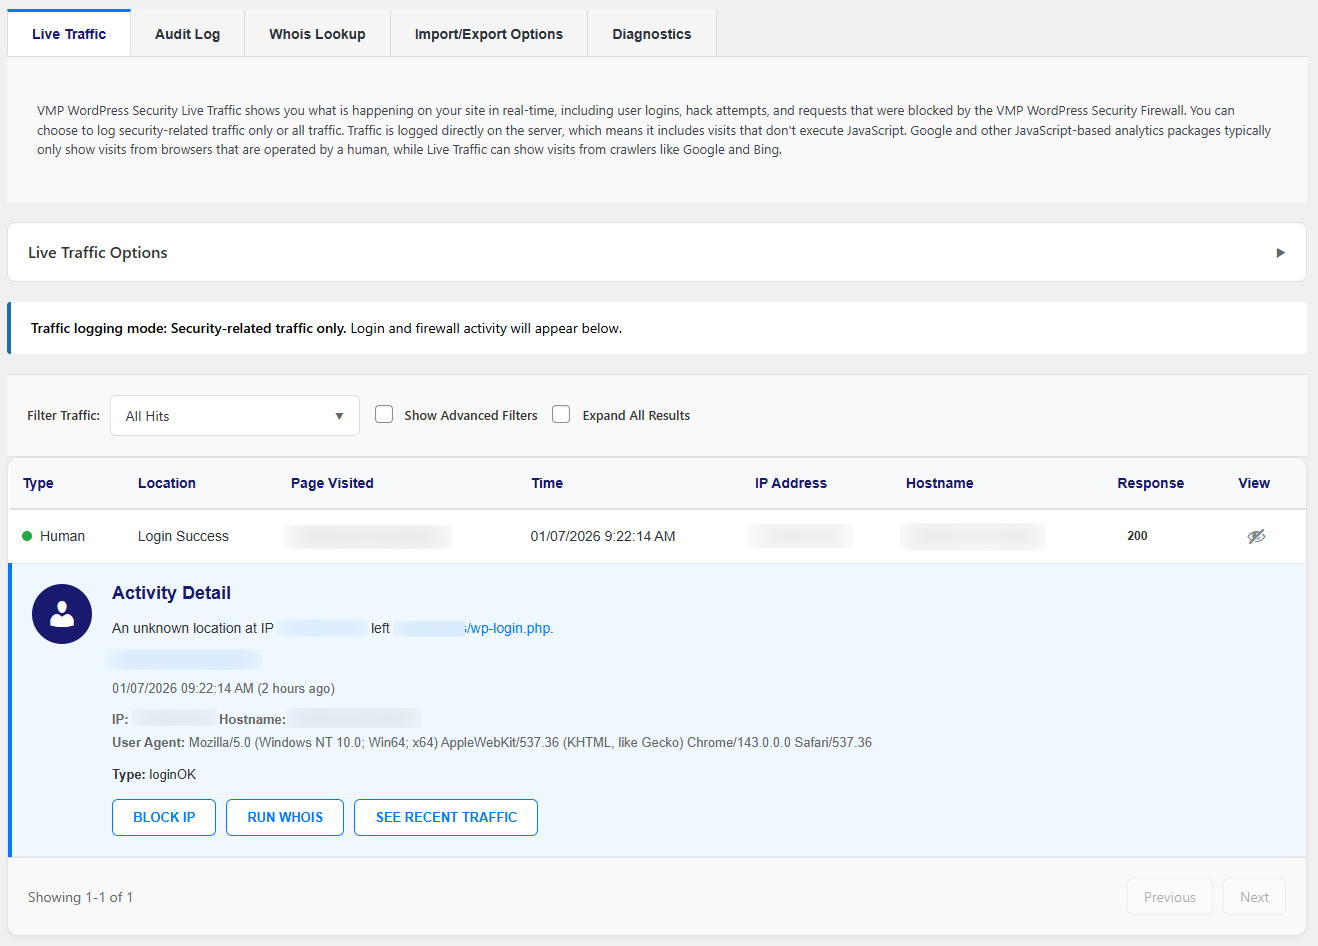Screen dimensions: 1318x946
Task: Click the Page Visited column header
Action: coord(332,483)
